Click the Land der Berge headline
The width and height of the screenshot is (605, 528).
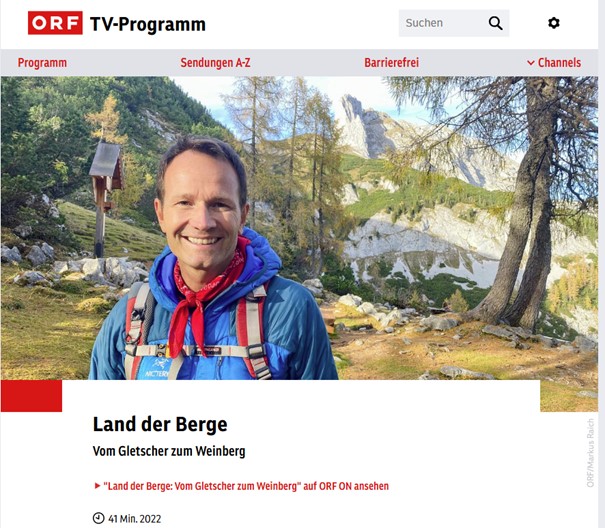tap(160, 424)
